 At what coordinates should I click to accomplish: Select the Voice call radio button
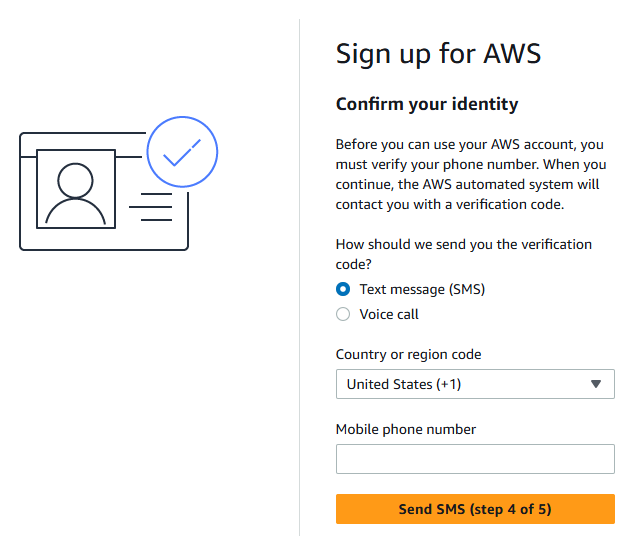(343, 314)
